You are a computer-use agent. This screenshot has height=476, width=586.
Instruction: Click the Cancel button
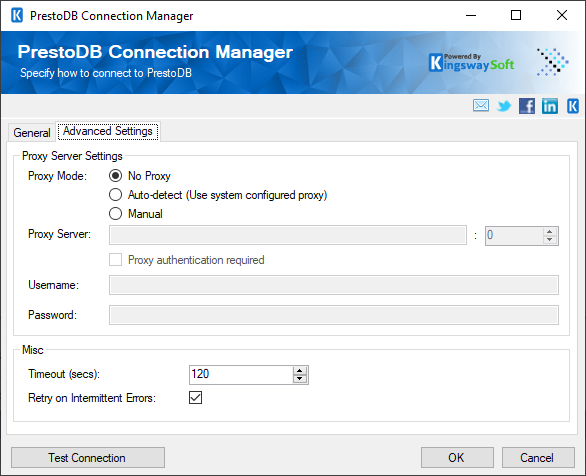pos(538,458)
